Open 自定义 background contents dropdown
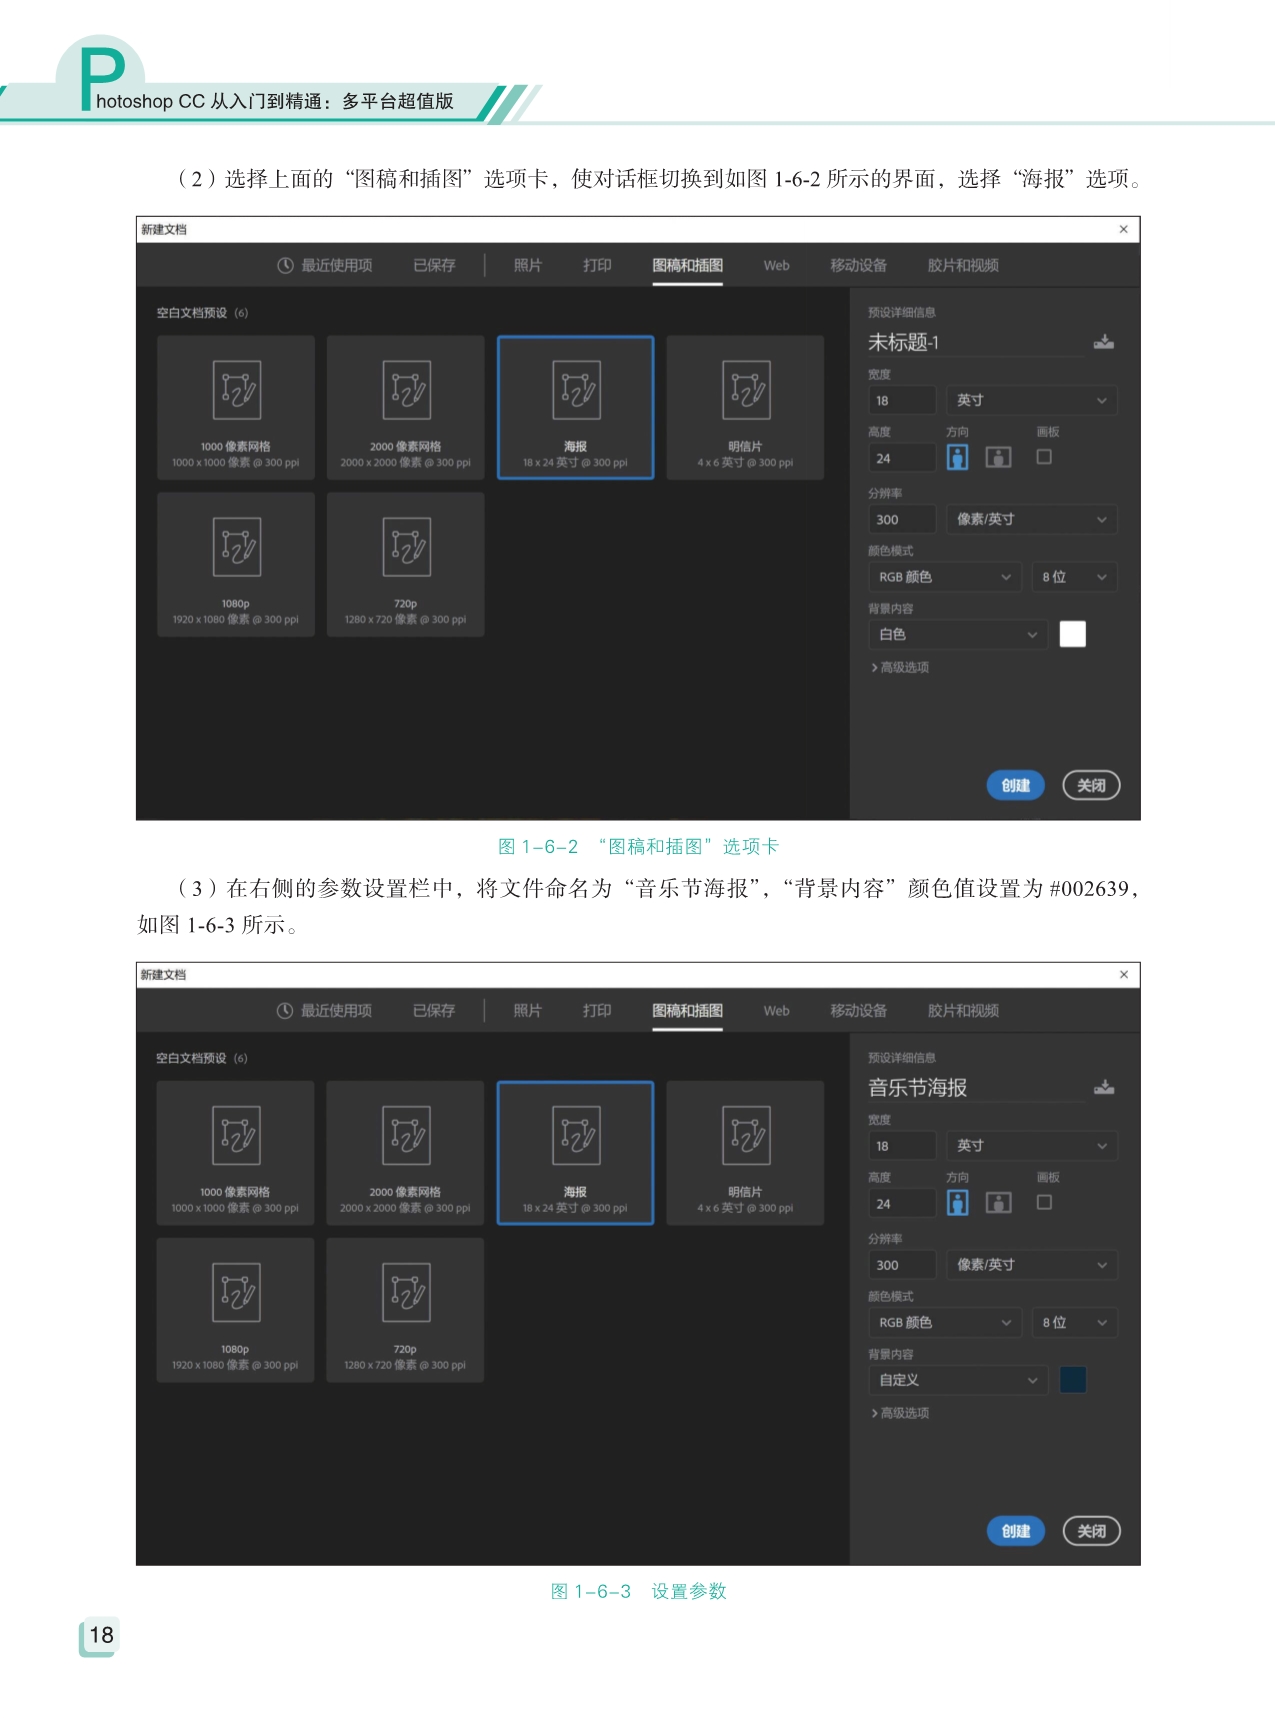 tap(957, 1380)
